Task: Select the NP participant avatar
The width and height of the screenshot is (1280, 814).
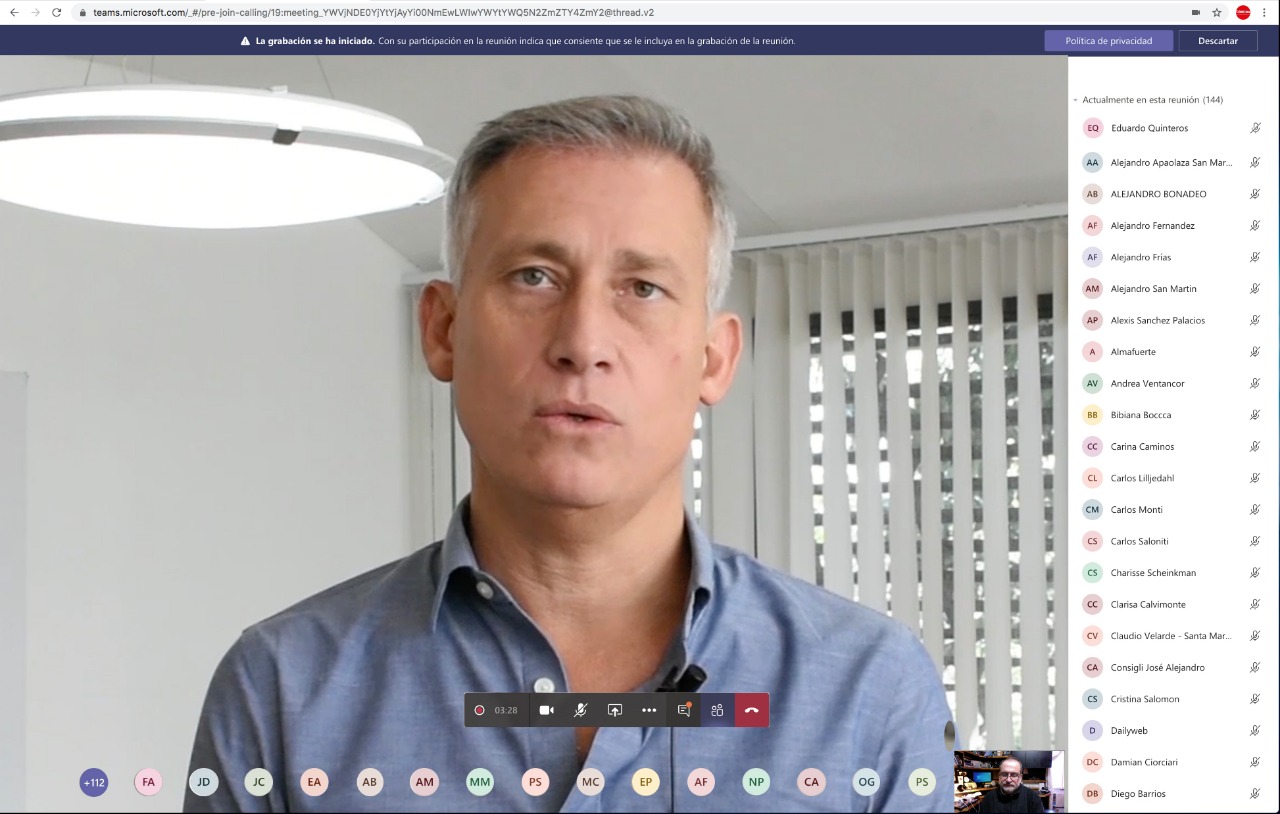Action: 756,782
